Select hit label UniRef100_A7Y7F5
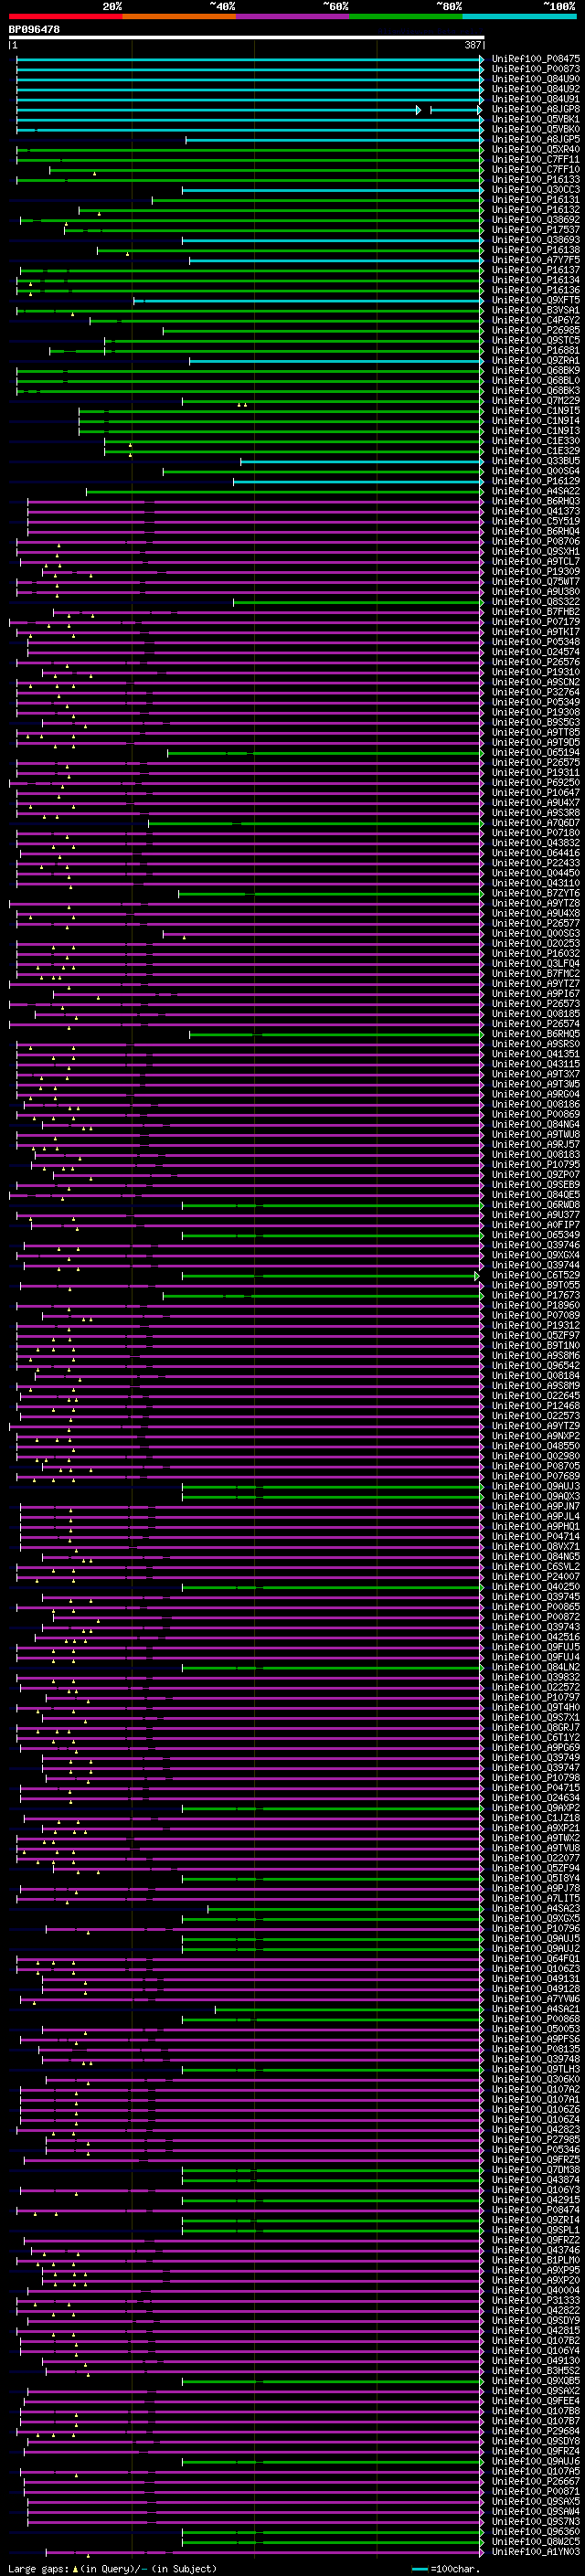 pos(535,260)
